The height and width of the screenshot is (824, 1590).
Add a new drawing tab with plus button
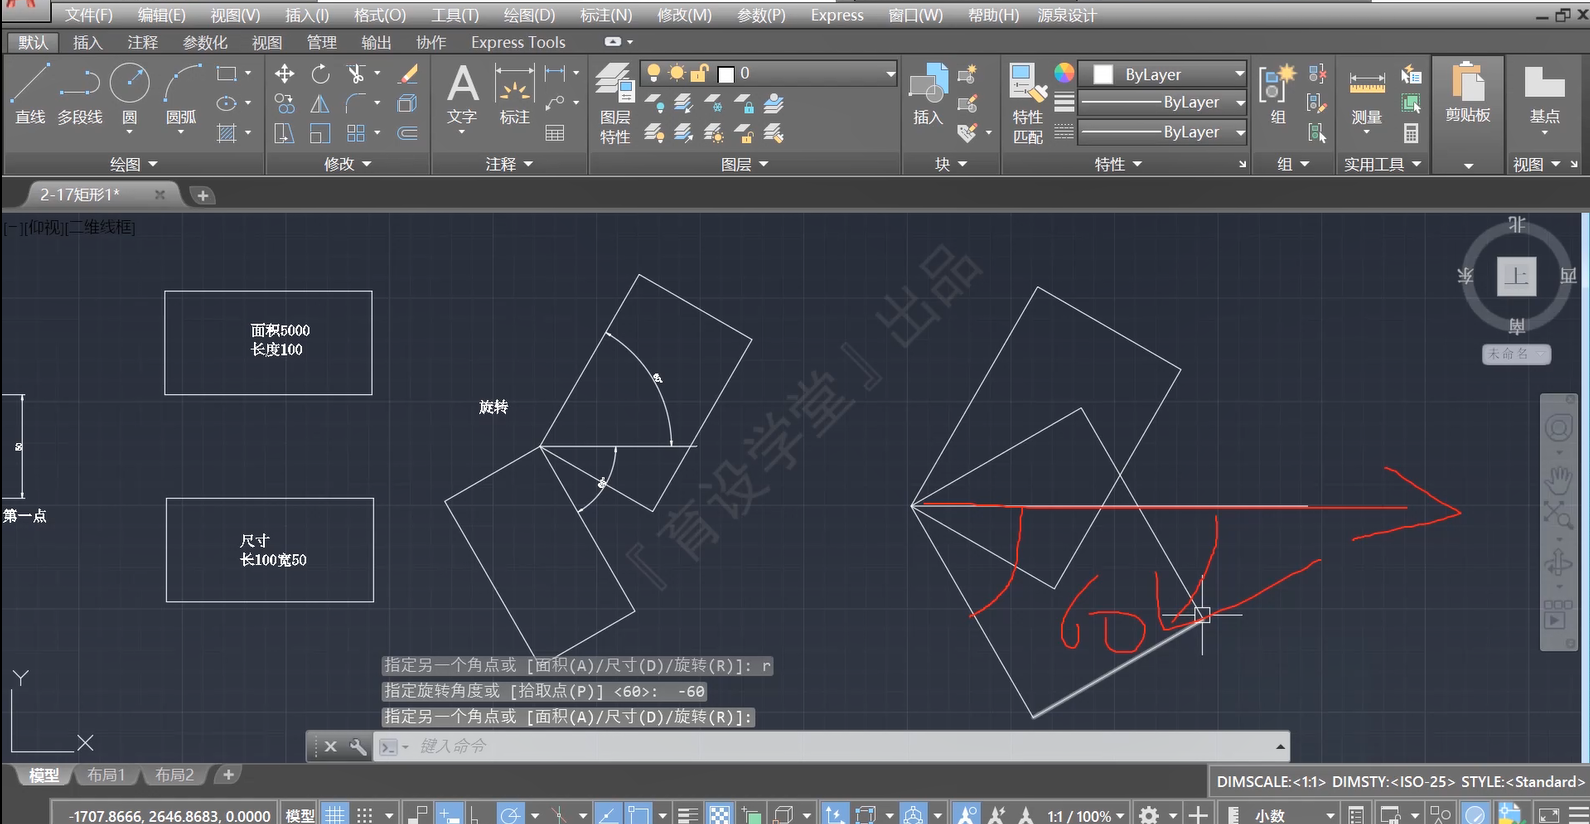point(203,195)
